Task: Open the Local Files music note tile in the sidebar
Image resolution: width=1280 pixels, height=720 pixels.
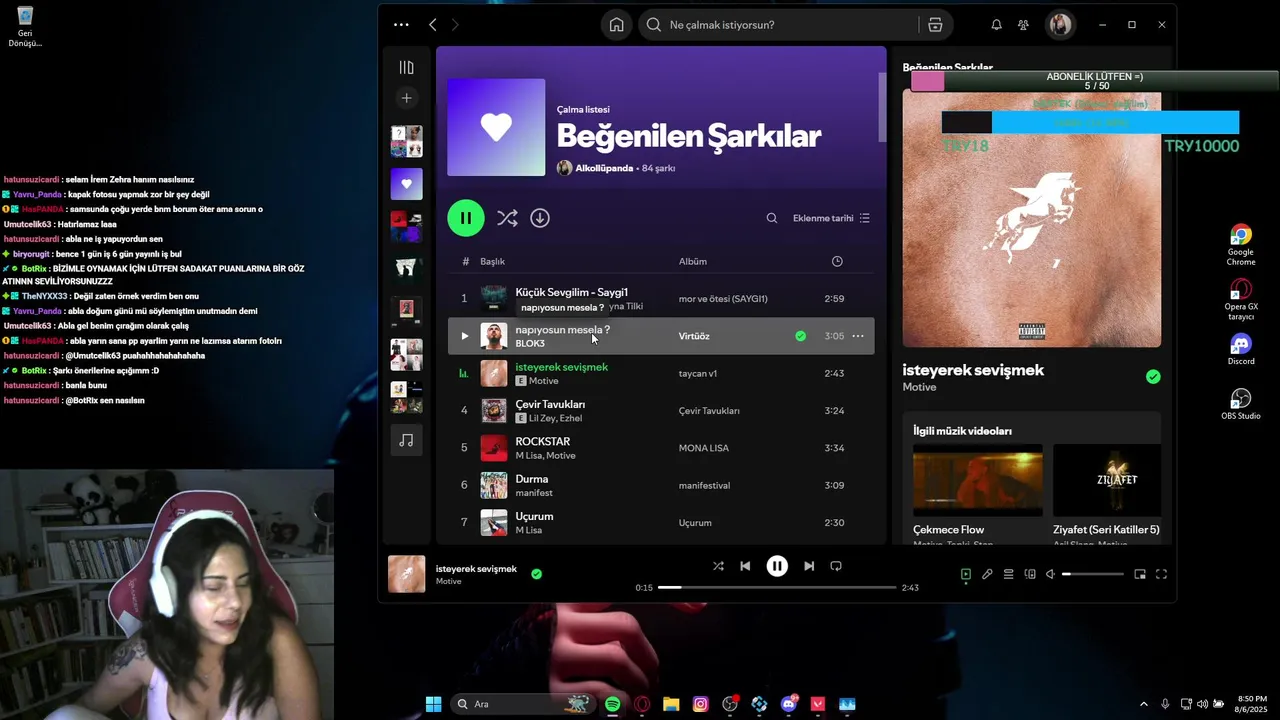Action: pos(406,440)
